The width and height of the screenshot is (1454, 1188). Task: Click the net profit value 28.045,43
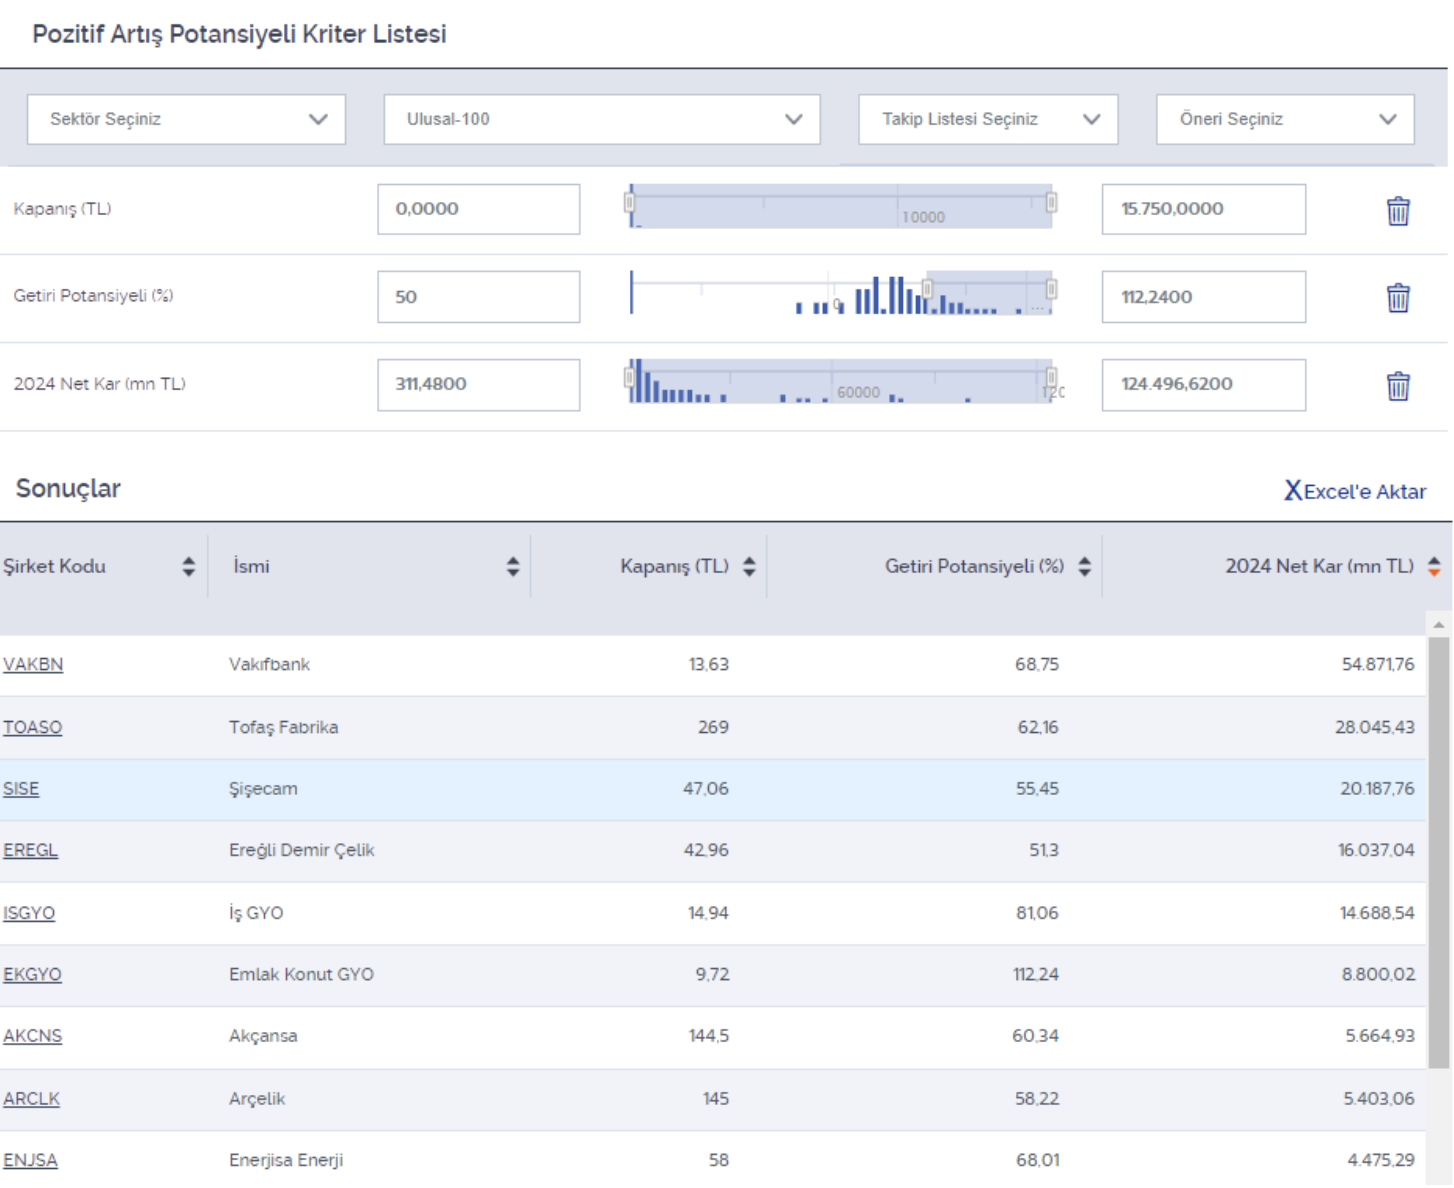tap(1375, 728)
